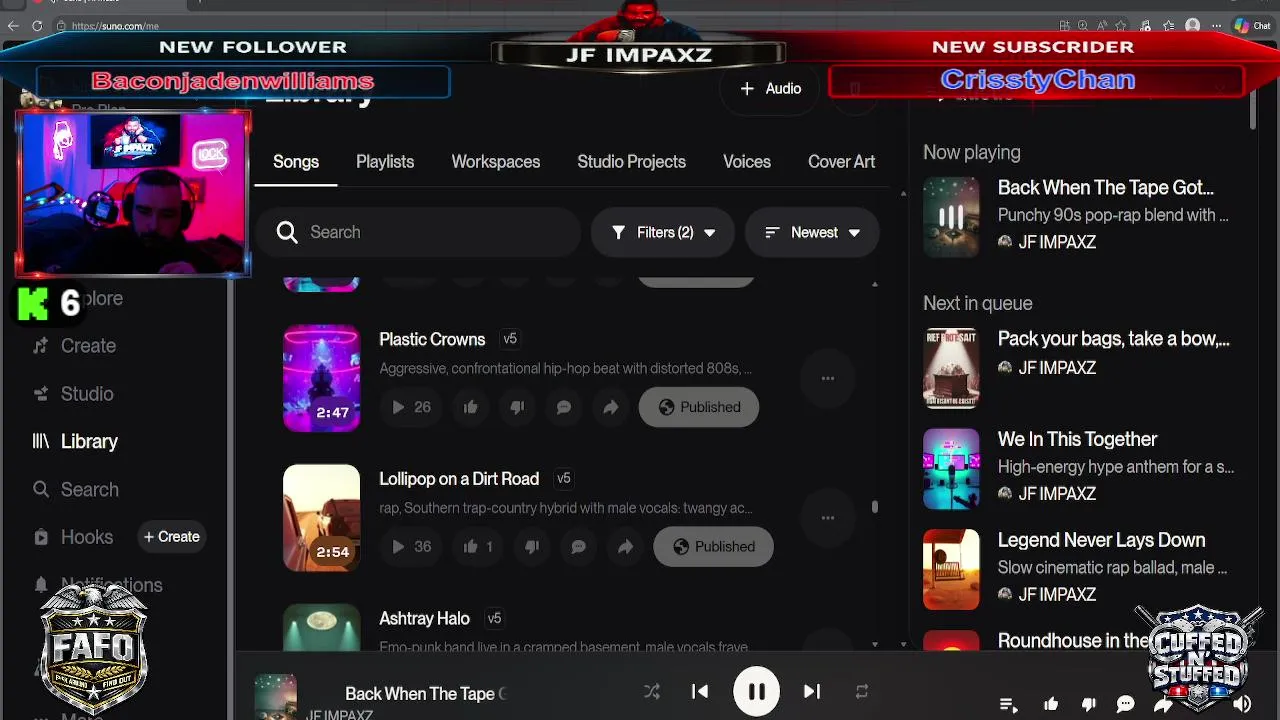
Task: Open Search in the sidebar
Action: [x=76, y=490]
